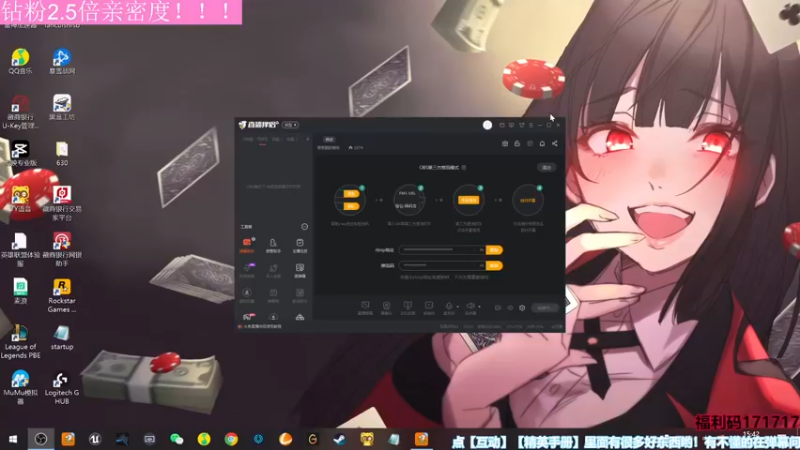Open the startup desktop file
Viewport: 800px width, 450px height.
pyautogui.click(x=62, y=337)
